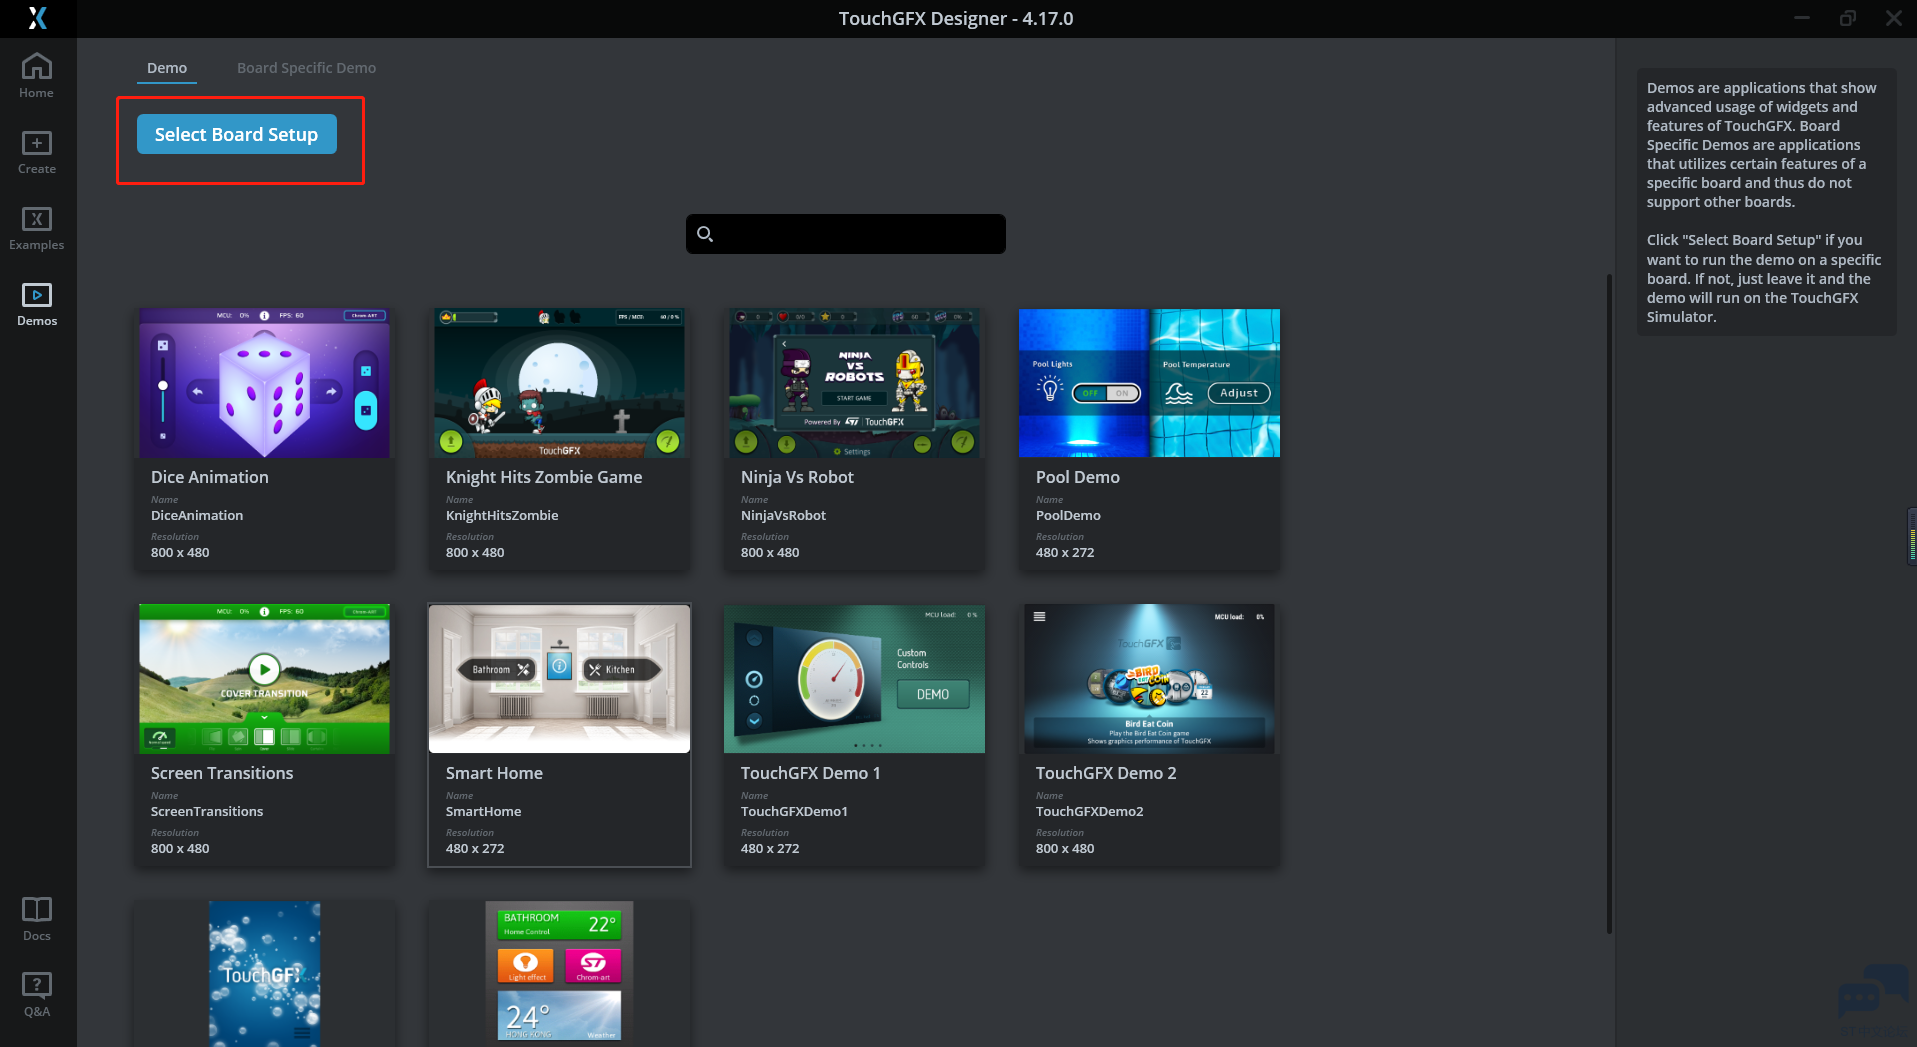Select the Dice Animation demo thumbnail
Viewport: 1917px width, 1047px height.
tap(264, 383)
